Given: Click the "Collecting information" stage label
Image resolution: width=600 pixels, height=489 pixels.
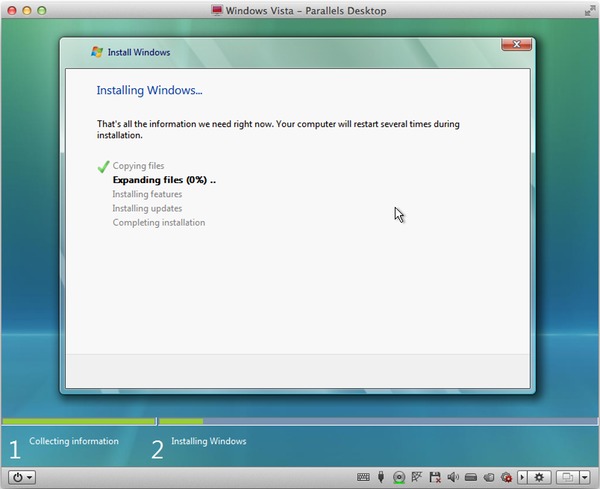Looking at the screenshot, I should (x=74, y=441).
